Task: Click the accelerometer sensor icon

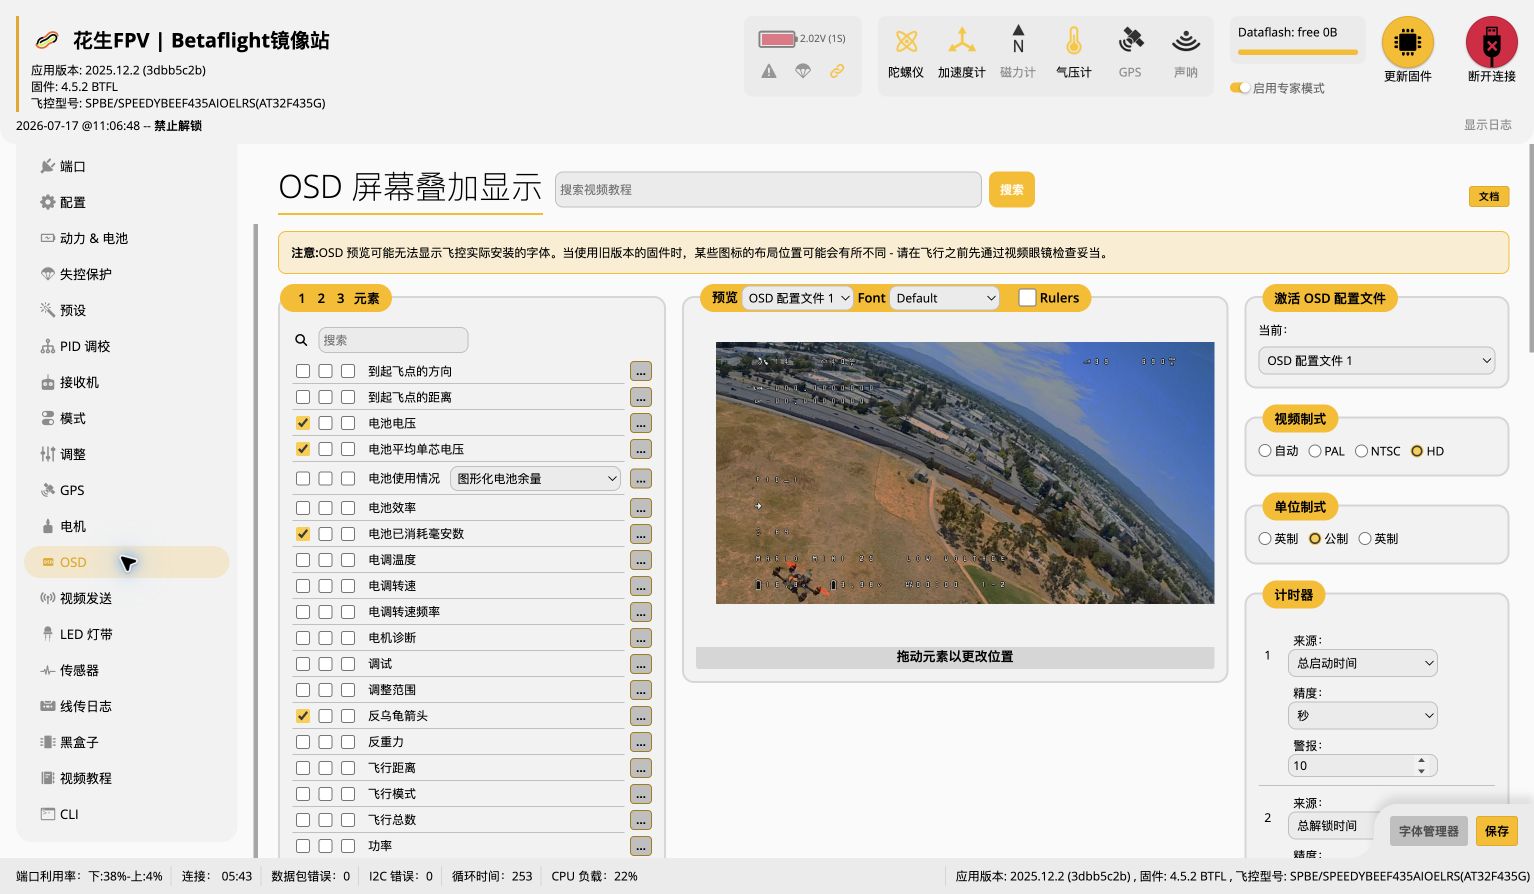Action: coord(961,42)
